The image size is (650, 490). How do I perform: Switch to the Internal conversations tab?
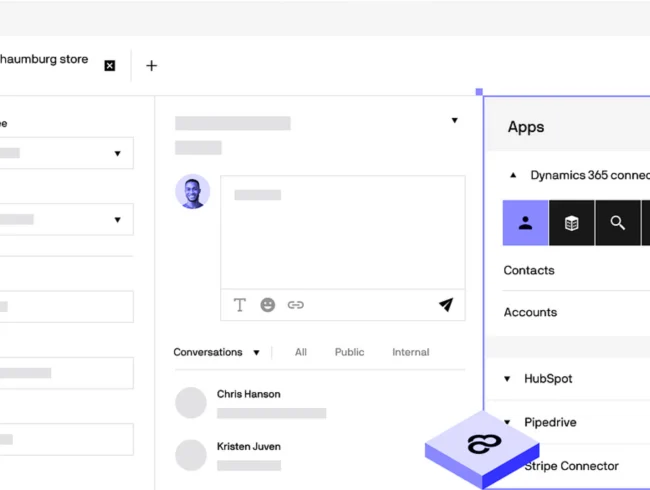coord(410,352)
